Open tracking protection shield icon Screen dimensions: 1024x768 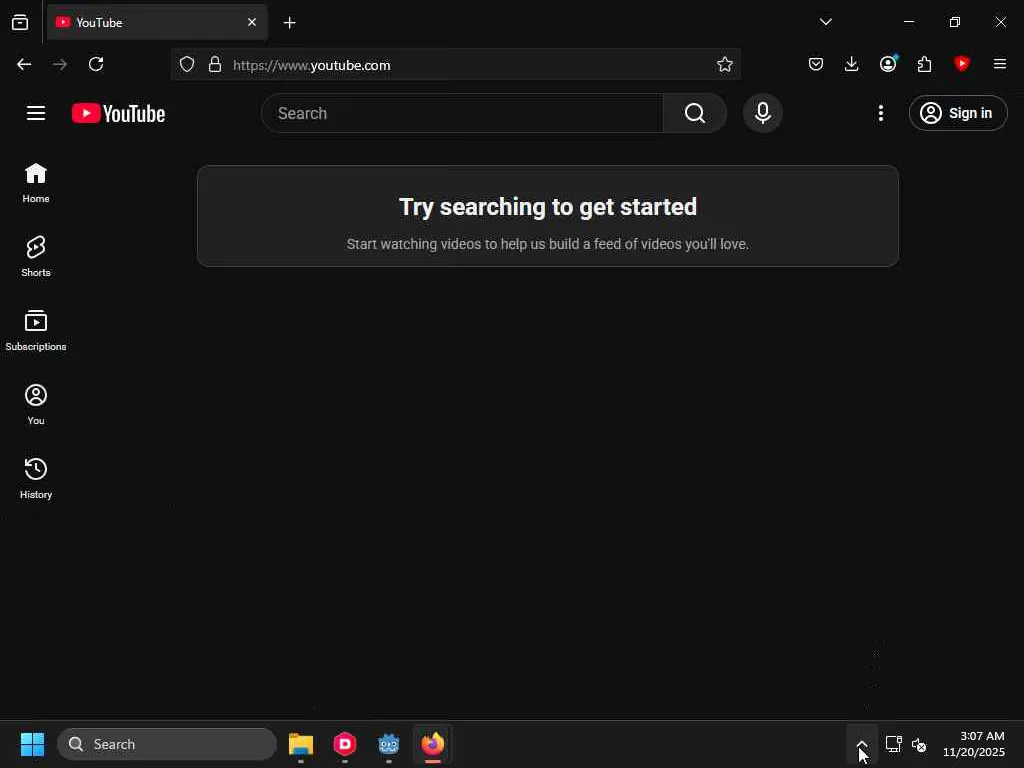pos(187,64)
